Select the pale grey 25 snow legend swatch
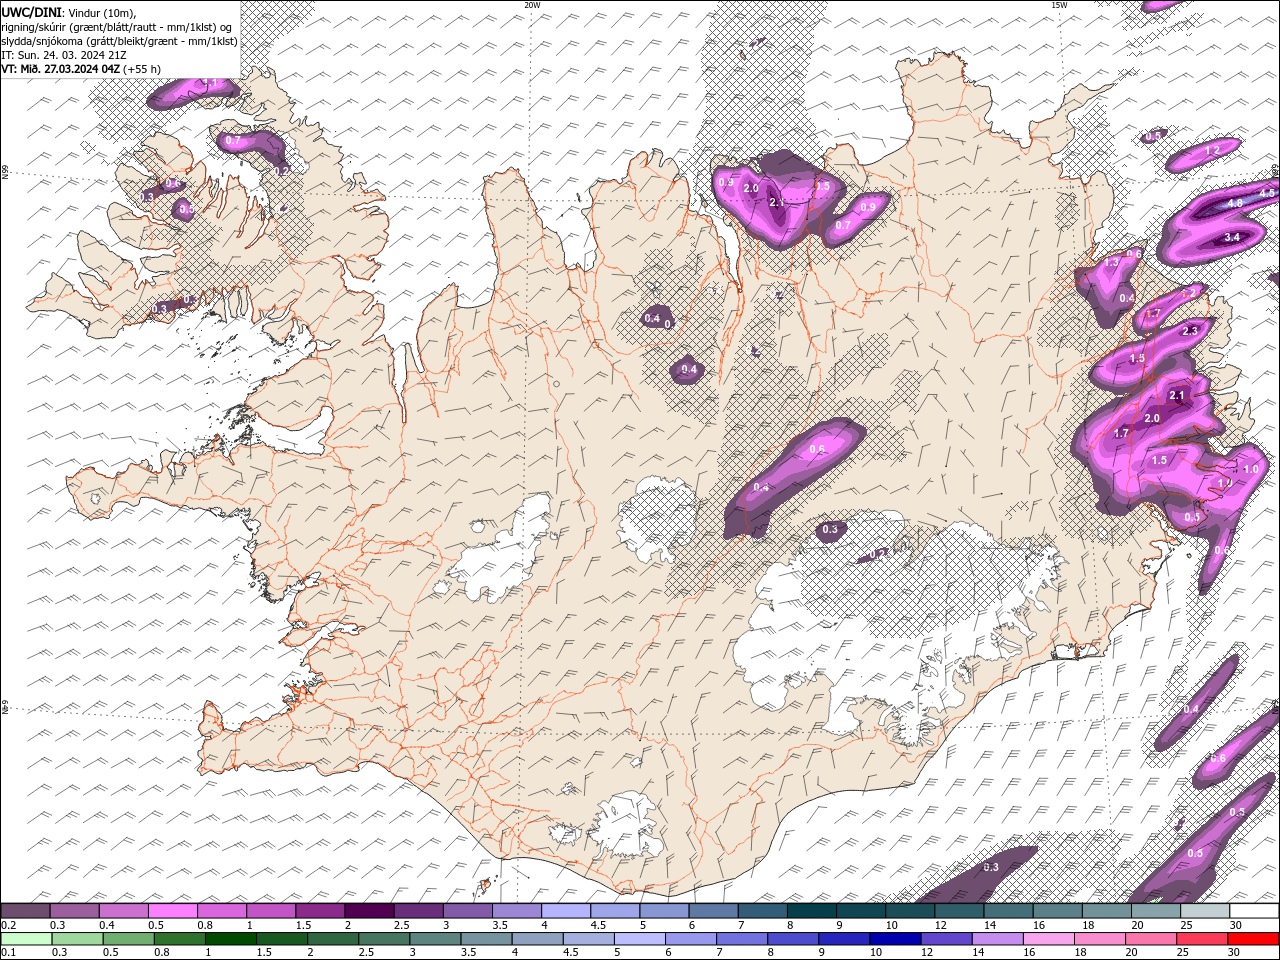The image size is (1280, 960). click(x=1205, y=911)
